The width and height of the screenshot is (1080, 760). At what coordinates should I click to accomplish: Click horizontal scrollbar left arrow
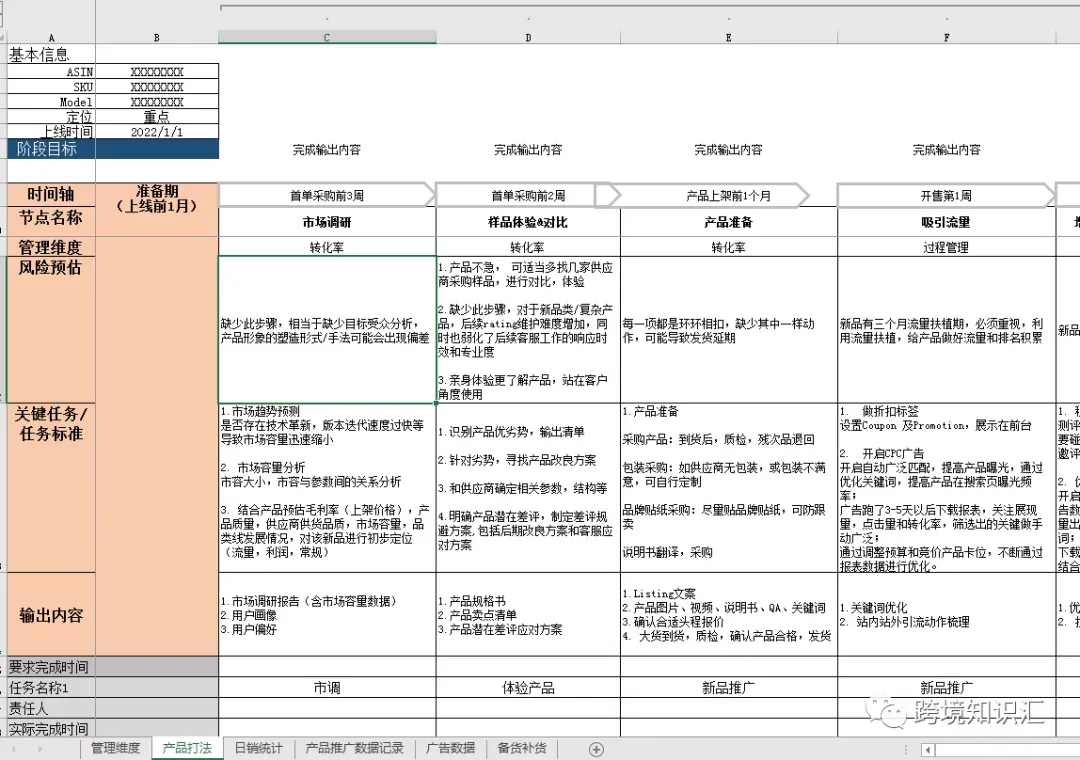pyautogui.click(x=928, y=750)
